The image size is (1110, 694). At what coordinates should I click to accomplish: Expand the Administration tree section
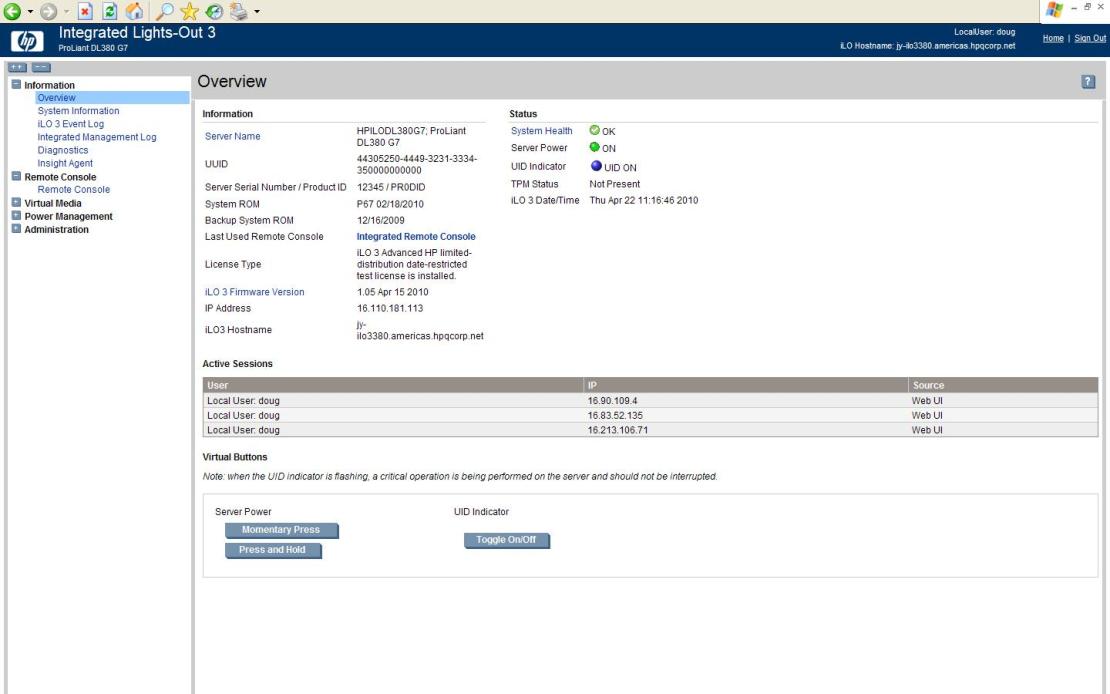pyautogui.click(x=16, y=229)
